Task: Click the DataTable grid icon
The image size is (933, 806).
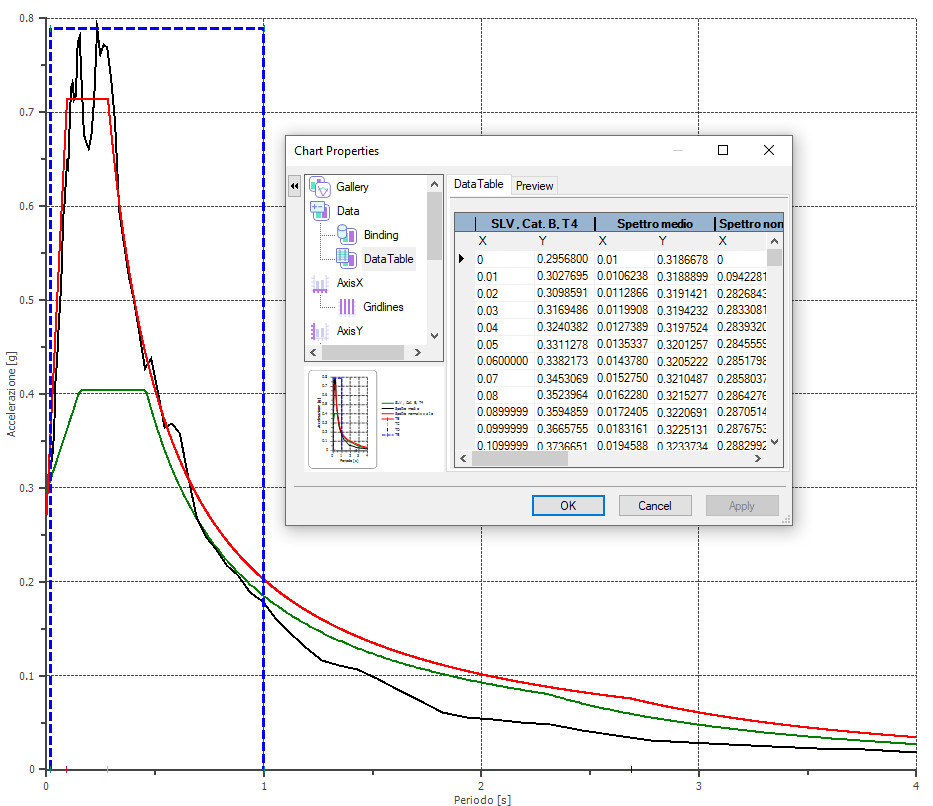Action: pyautogui.click(x=347, y=258)
